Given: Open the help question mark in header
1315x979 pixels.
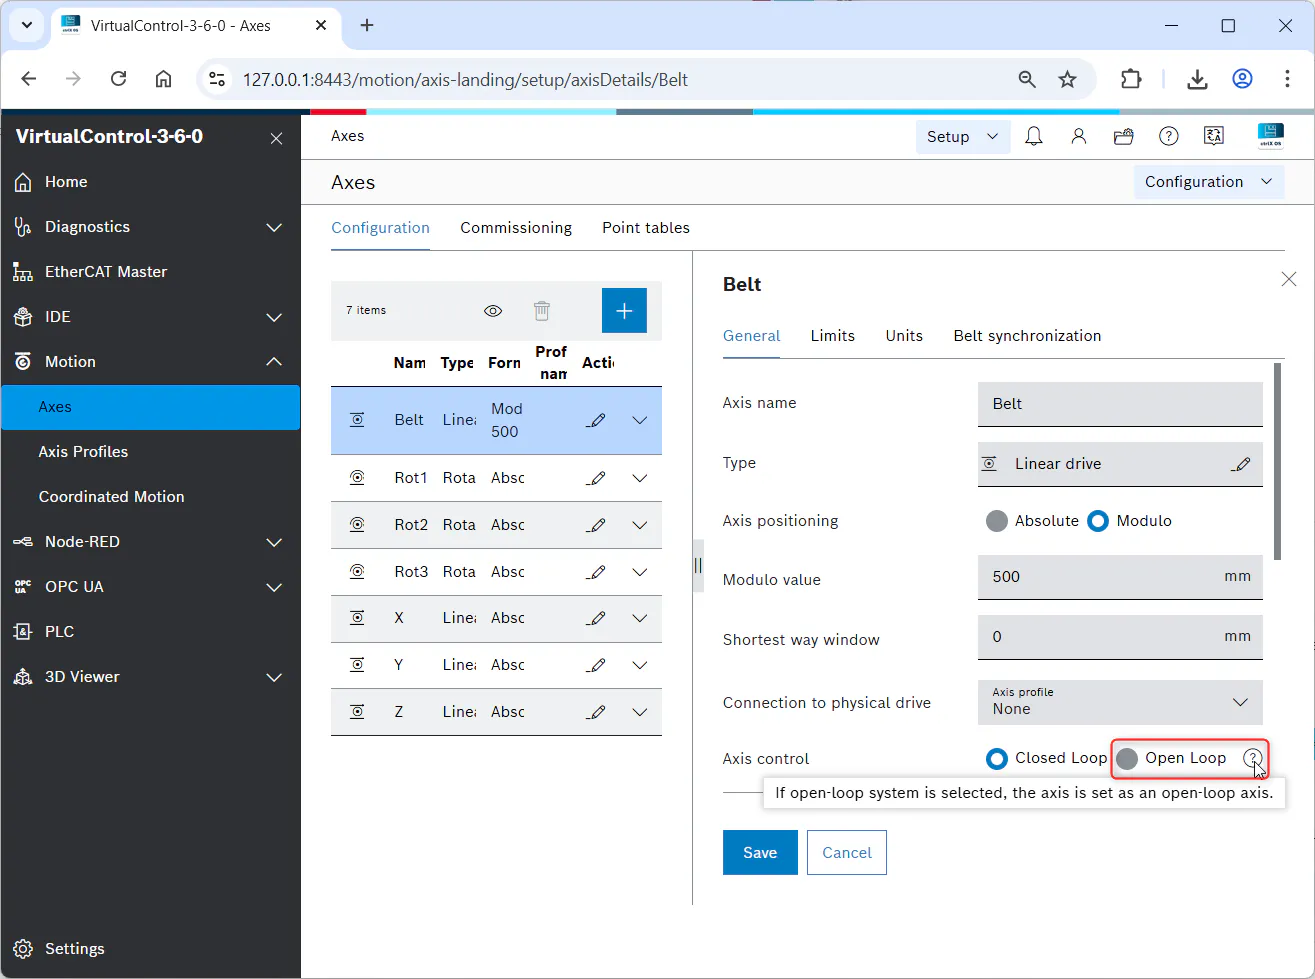Looking at the screenshot, I should point(1169,137).
